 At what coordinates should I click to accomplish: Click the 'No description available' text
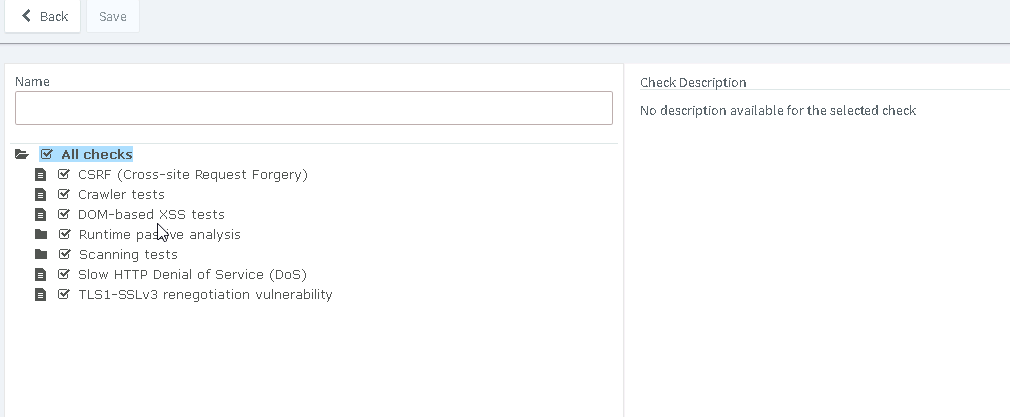pyautogui.click(x=778, y=110)
